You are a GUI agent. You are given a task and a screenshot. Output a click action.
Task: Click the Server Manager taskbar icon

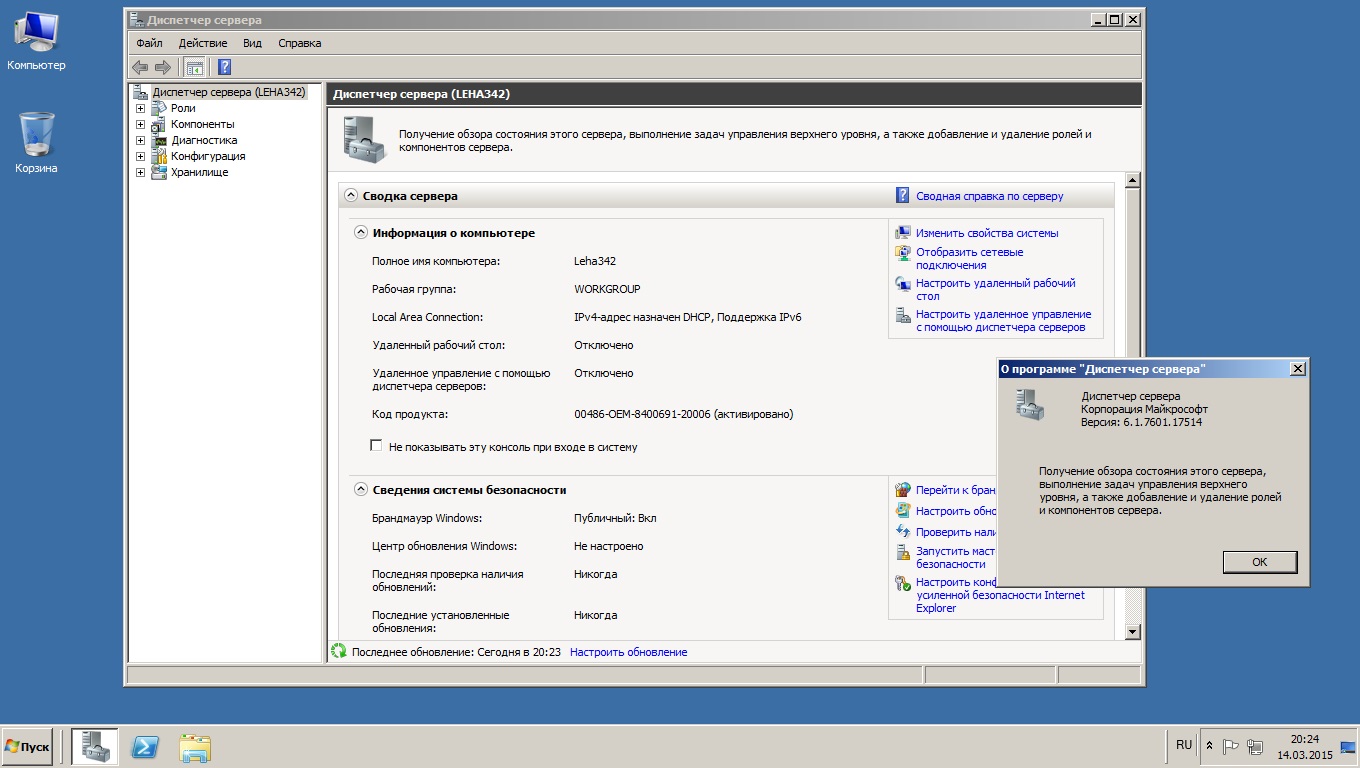[x=95, y=746]
